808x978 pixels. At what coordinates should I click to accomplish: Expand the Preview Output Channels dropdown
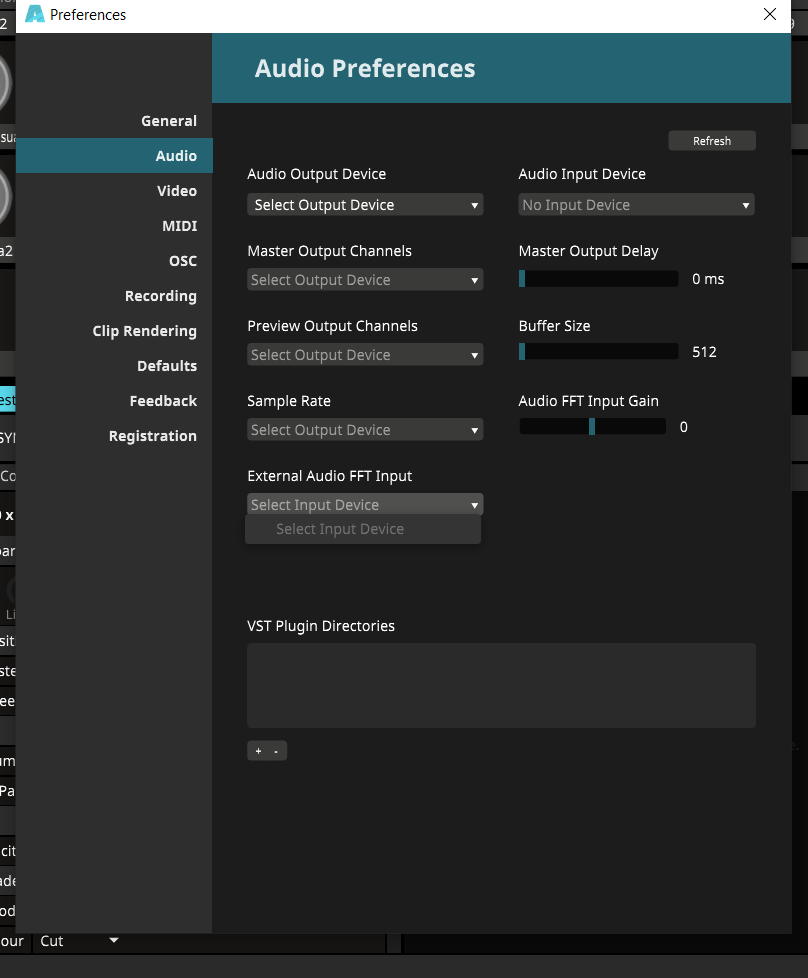click(364, 355)
